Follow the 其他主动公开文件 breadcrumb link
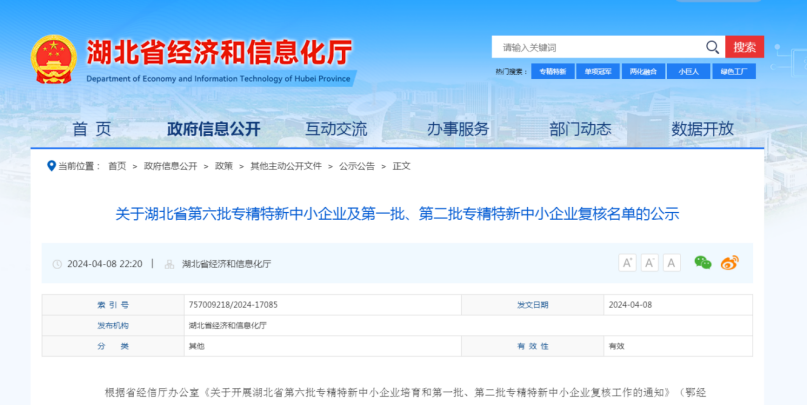 (x=286, y=166)
